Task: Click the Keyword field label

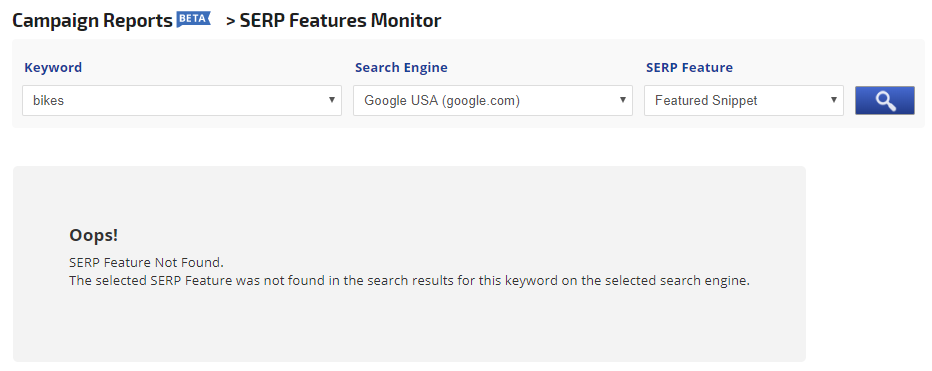Action: (53, 68)
